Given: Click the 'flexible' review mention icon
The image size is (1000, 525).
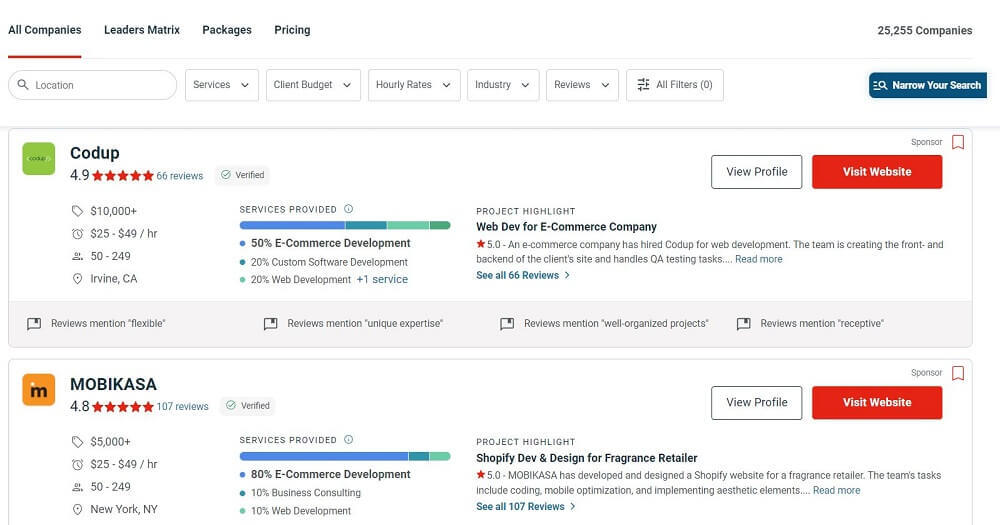Looking at the screenshot, I should coord(34,324).
